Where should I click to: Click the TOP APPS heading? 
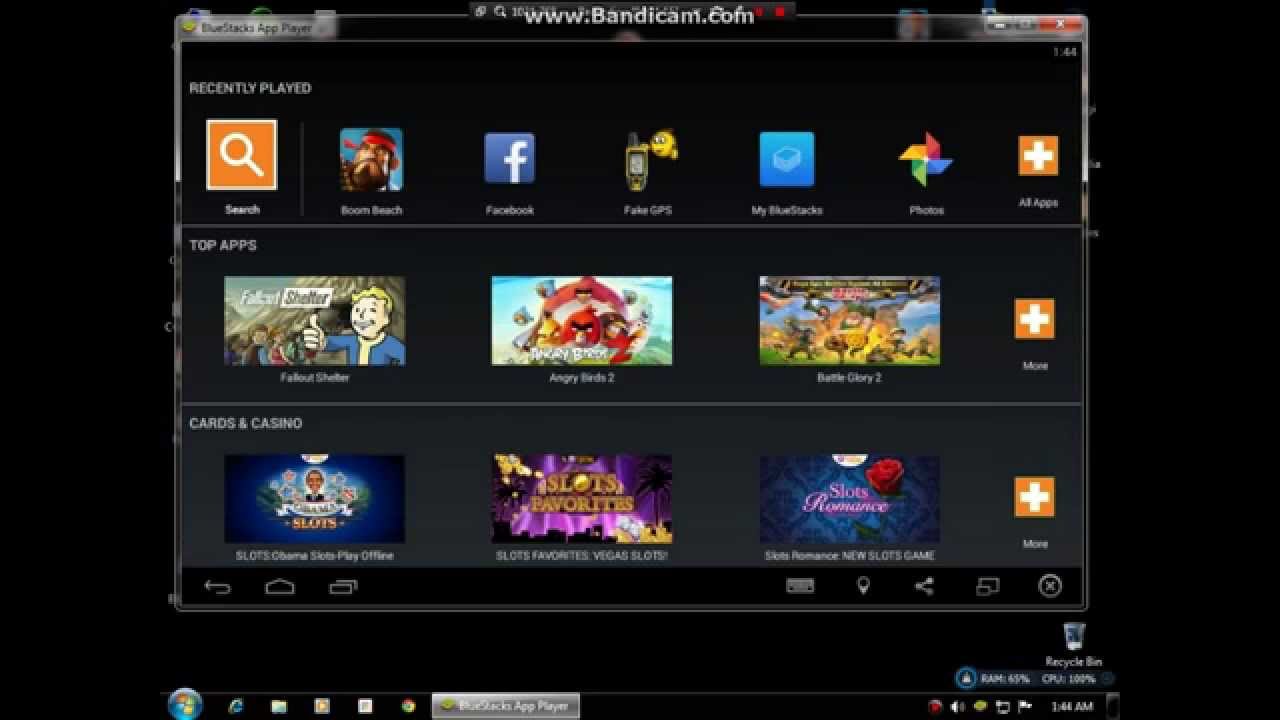223,245
